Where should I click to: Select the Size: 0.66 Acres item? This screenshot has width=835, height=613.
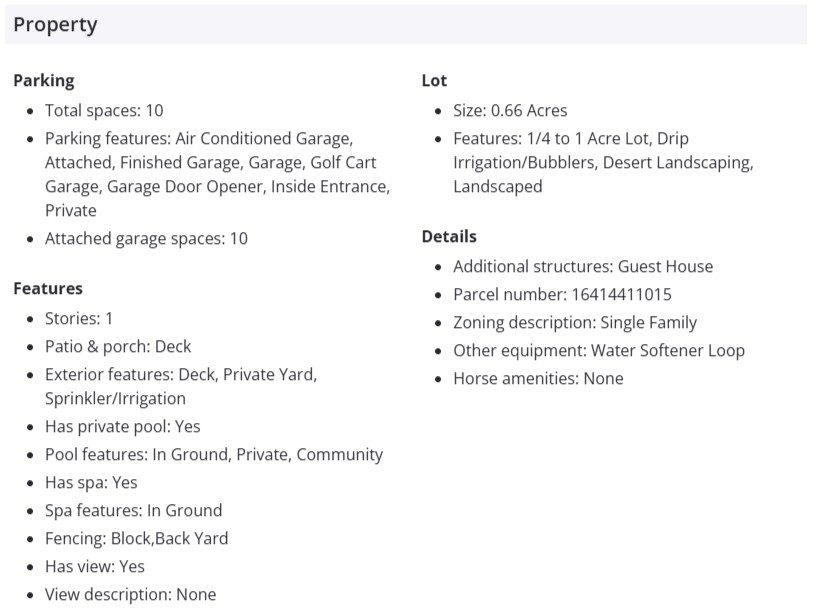click(510, 110)
